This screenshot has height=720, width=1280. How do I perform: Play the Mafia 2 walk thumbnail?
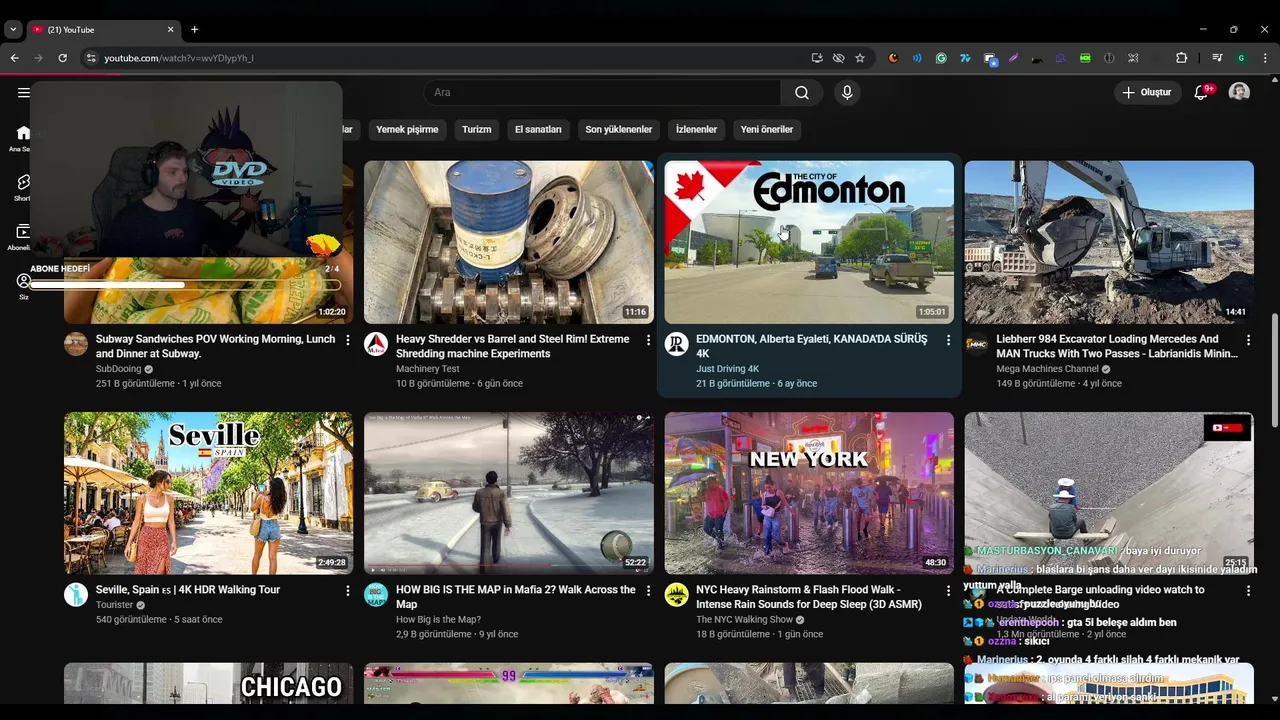(x=509, y=493)
